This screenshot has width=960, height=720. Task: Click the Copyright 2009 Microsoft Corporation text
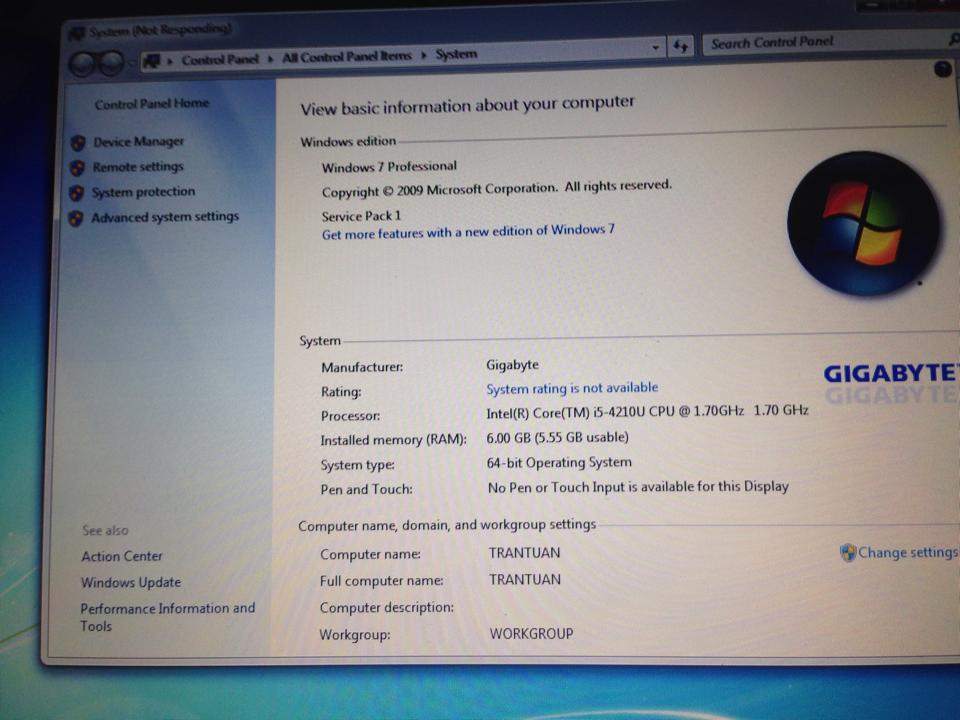click(497, 189)
